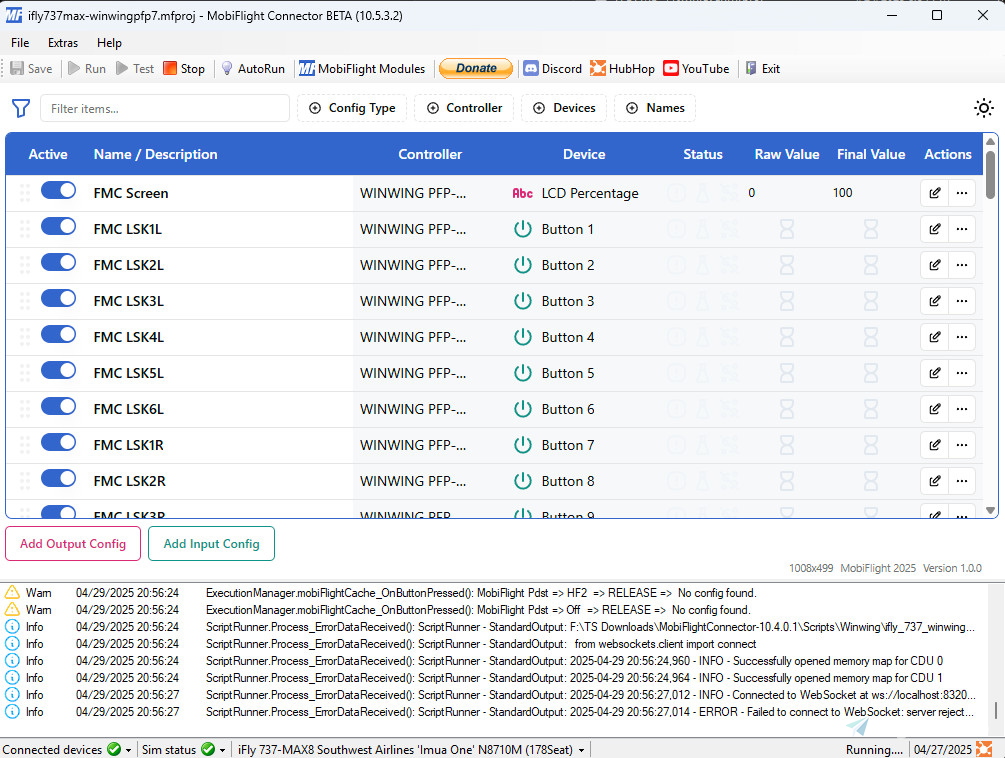Open the Extras menu
Screen dimensions: 1005x758
(63, 43)
